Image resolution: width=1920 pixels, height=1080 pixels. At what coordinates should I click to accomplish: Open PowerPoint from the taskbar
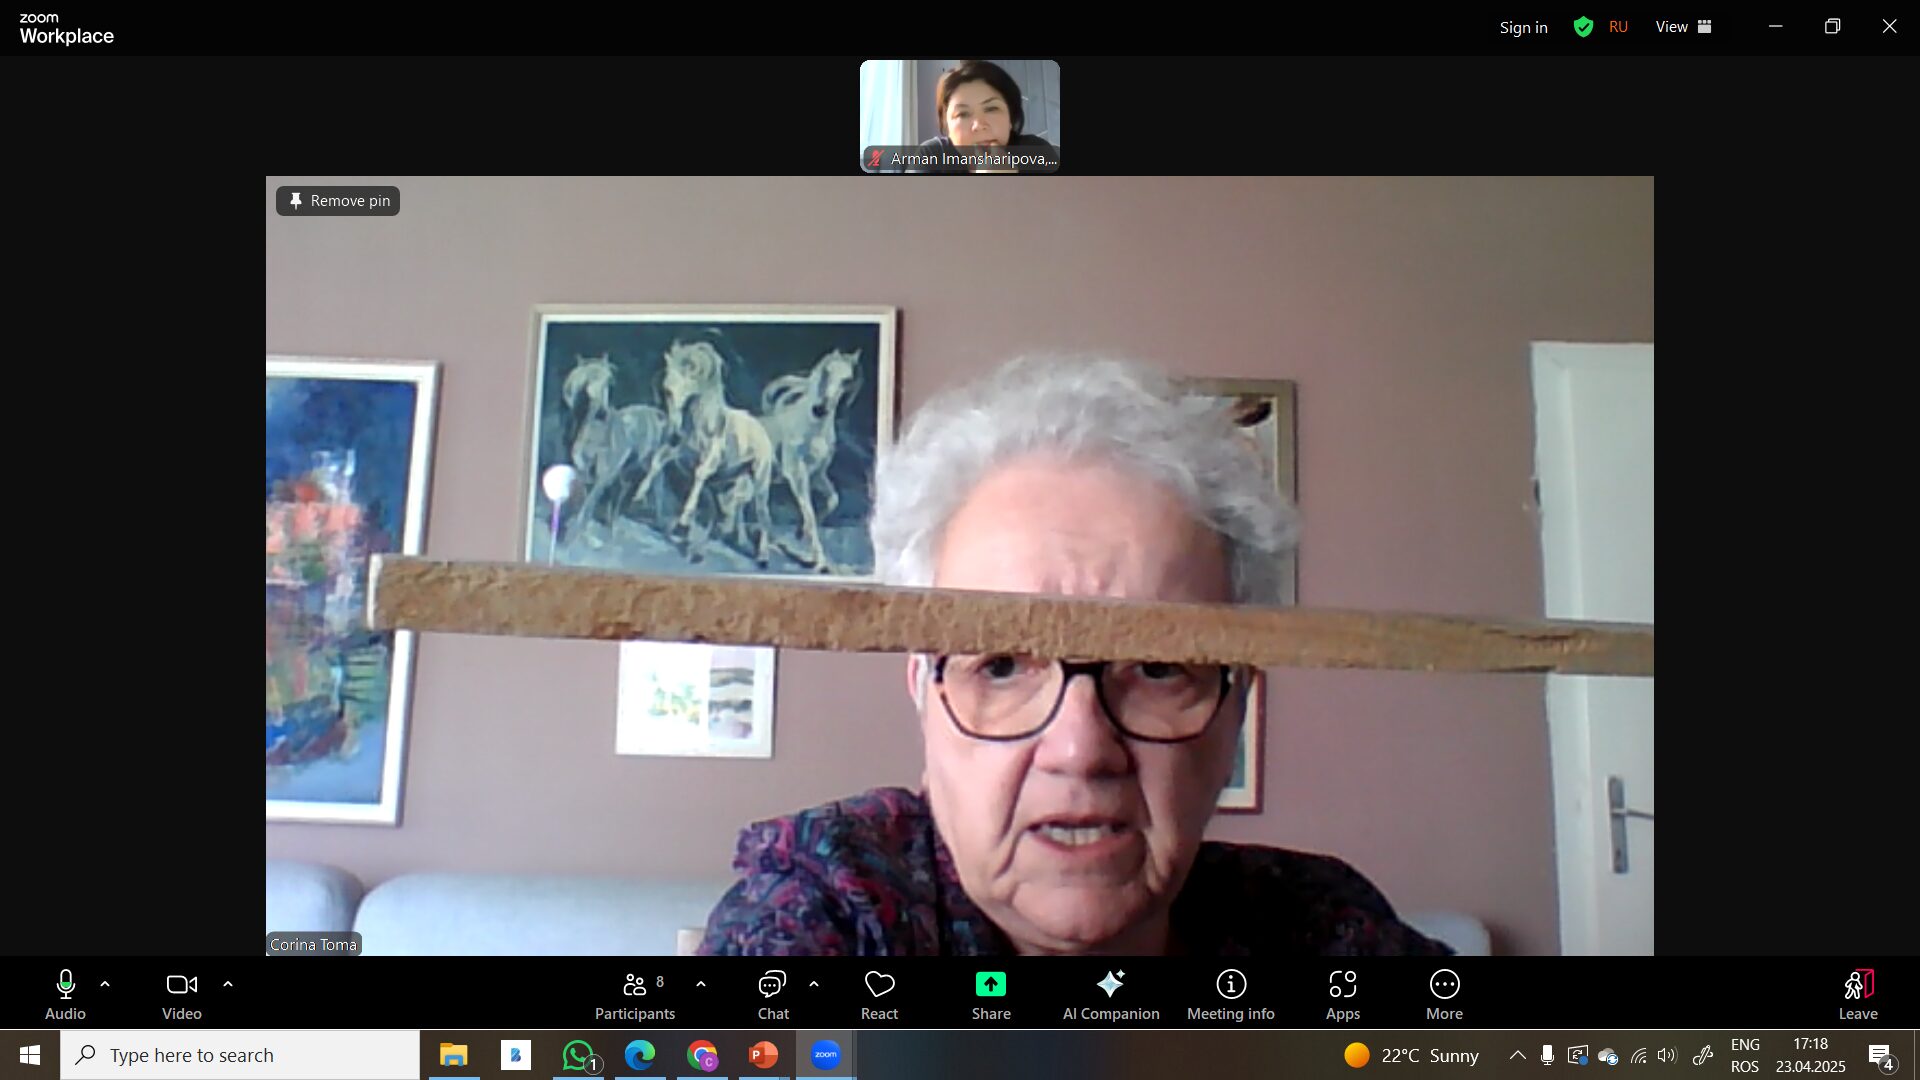764,1055
